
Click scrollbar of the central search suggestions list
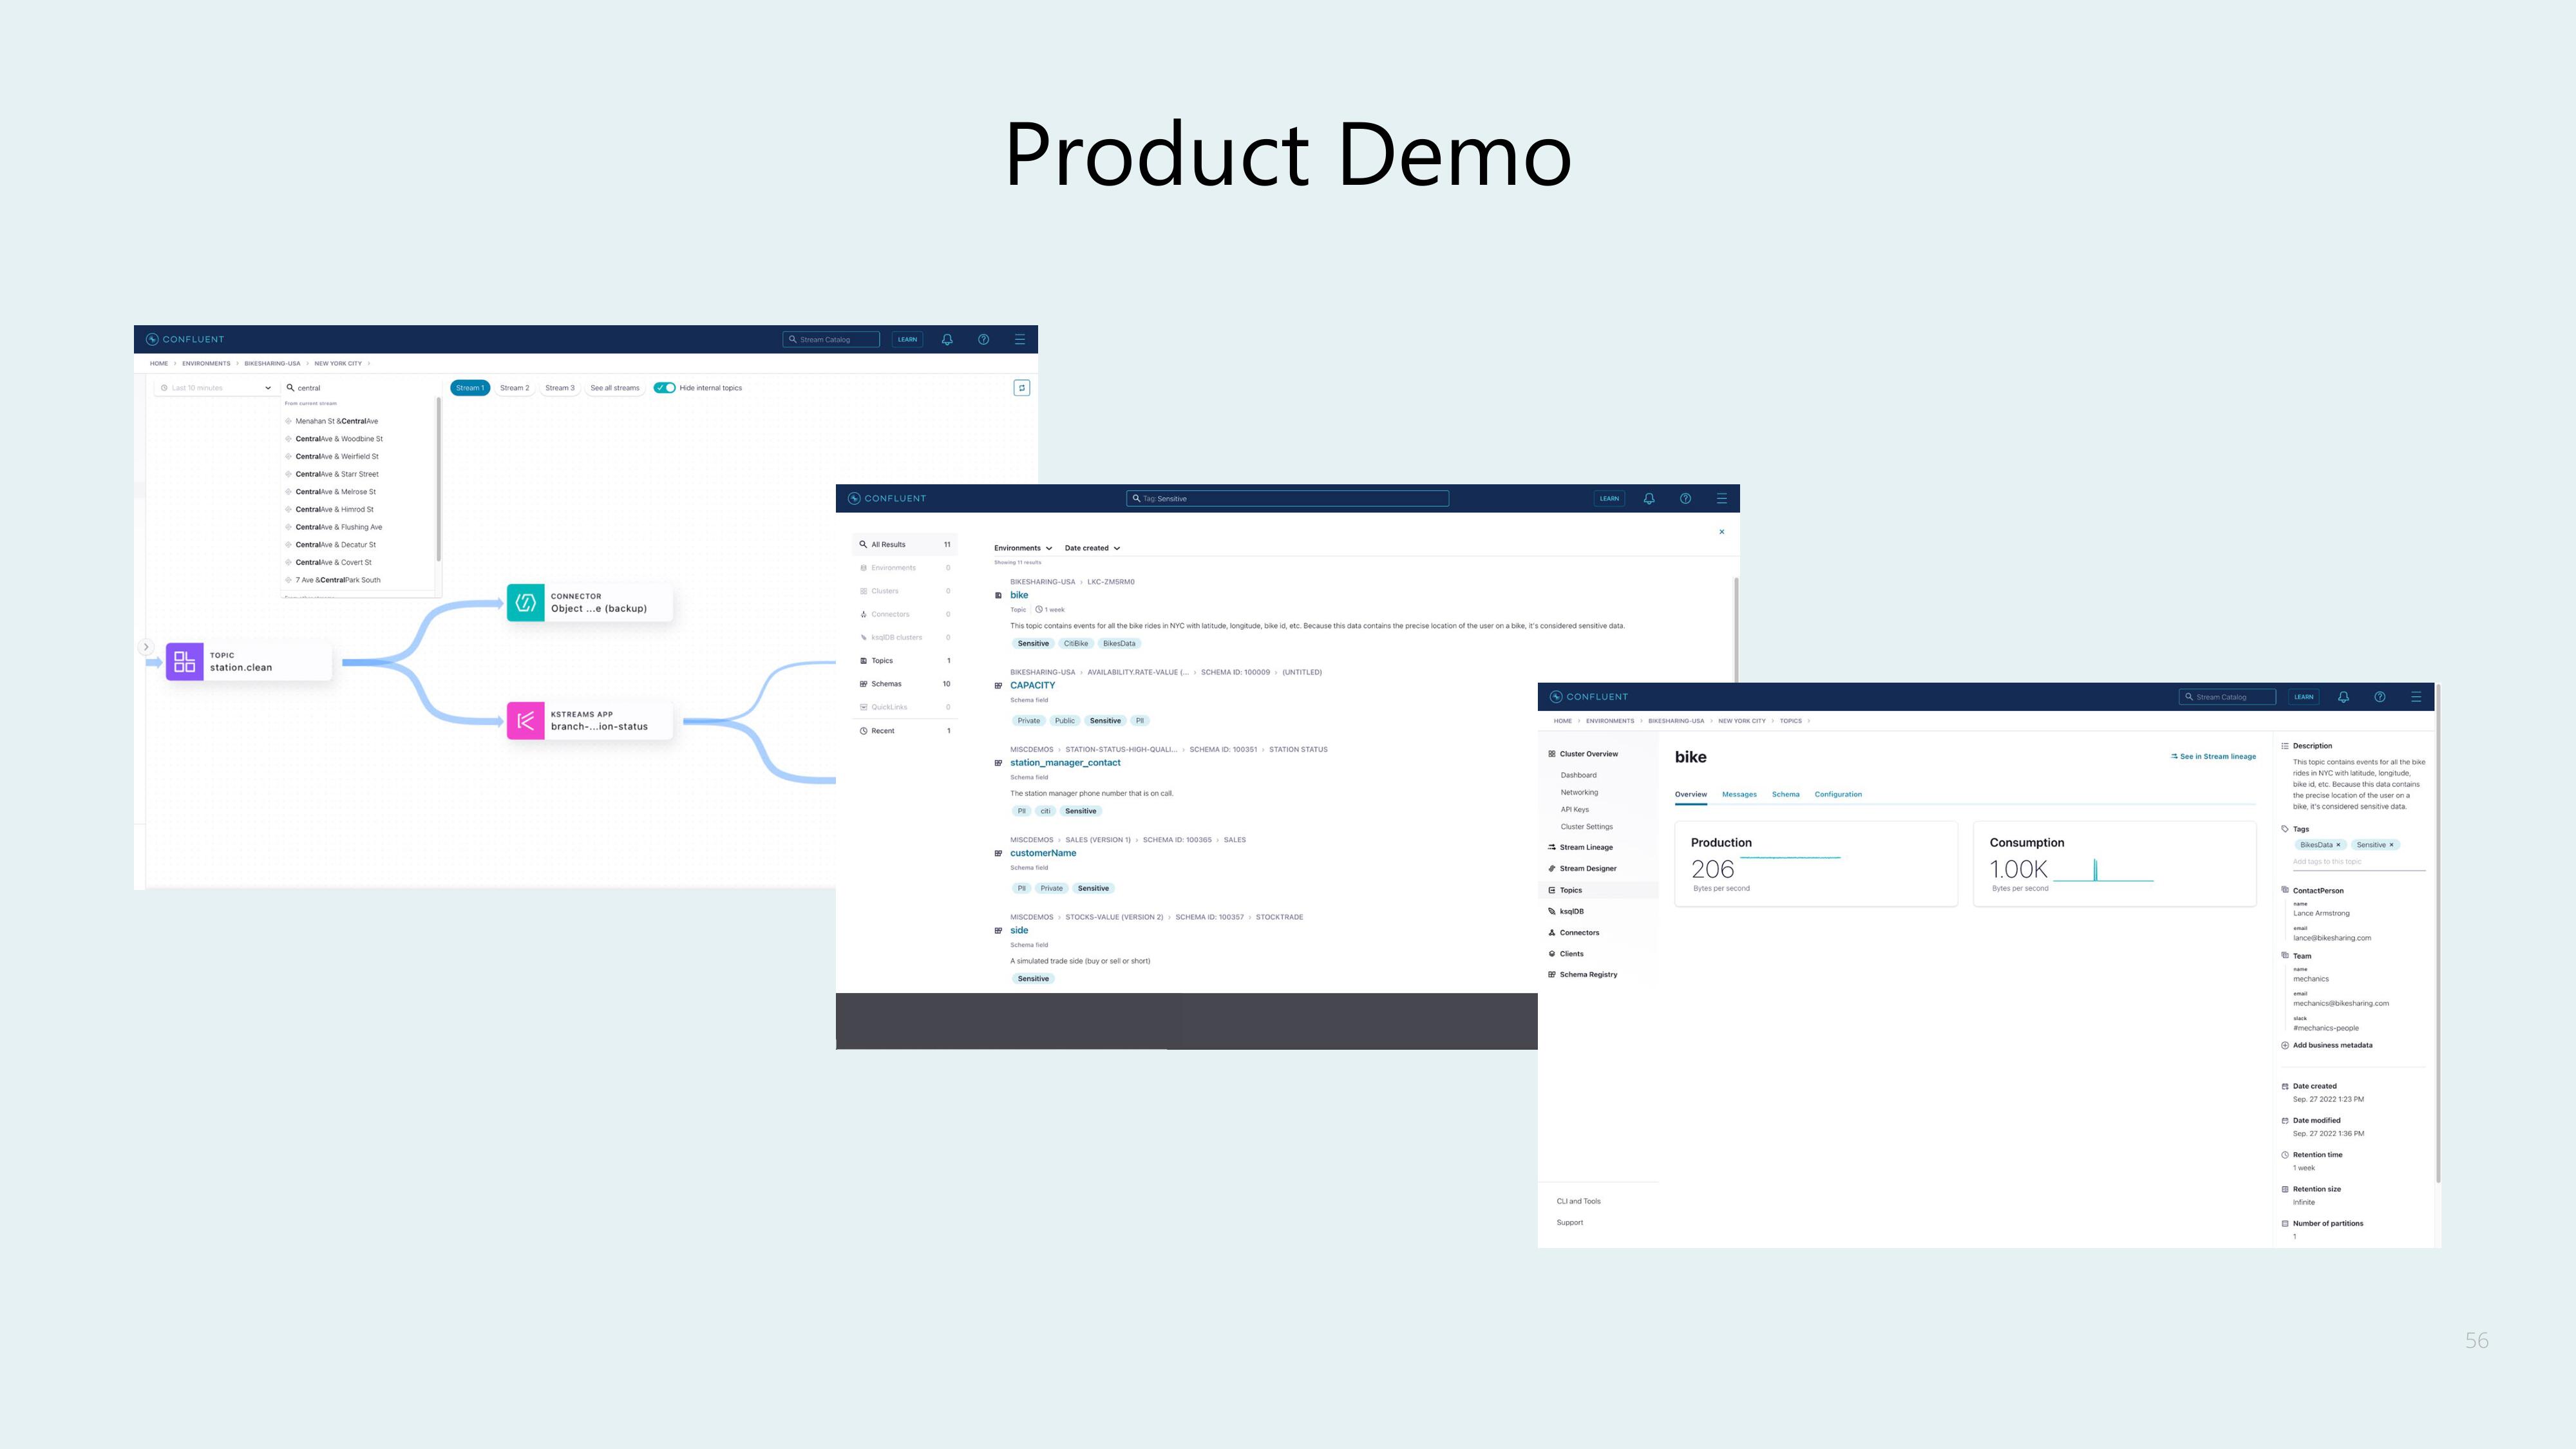point(438,480)
